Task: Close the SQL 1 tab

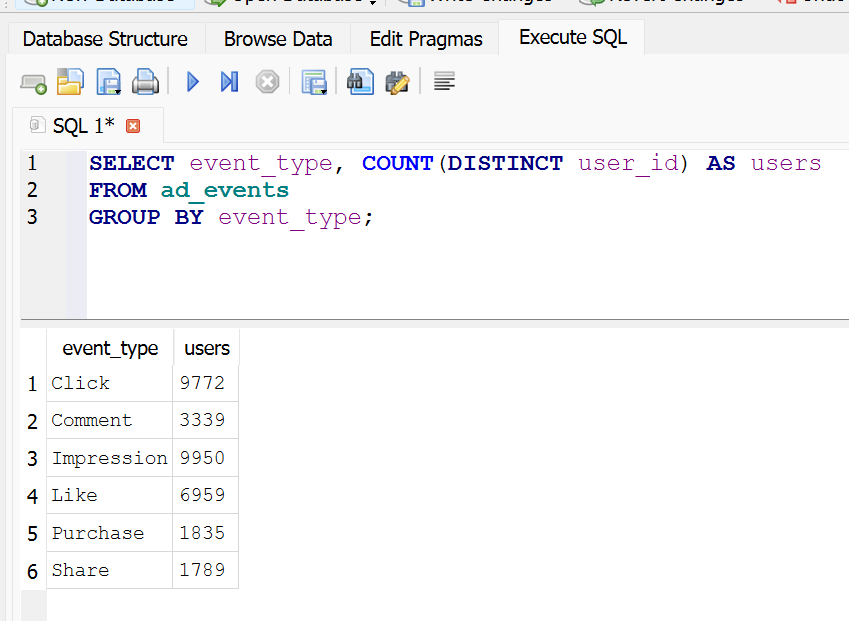Action: pyautogui.click(x=133, y=126)
